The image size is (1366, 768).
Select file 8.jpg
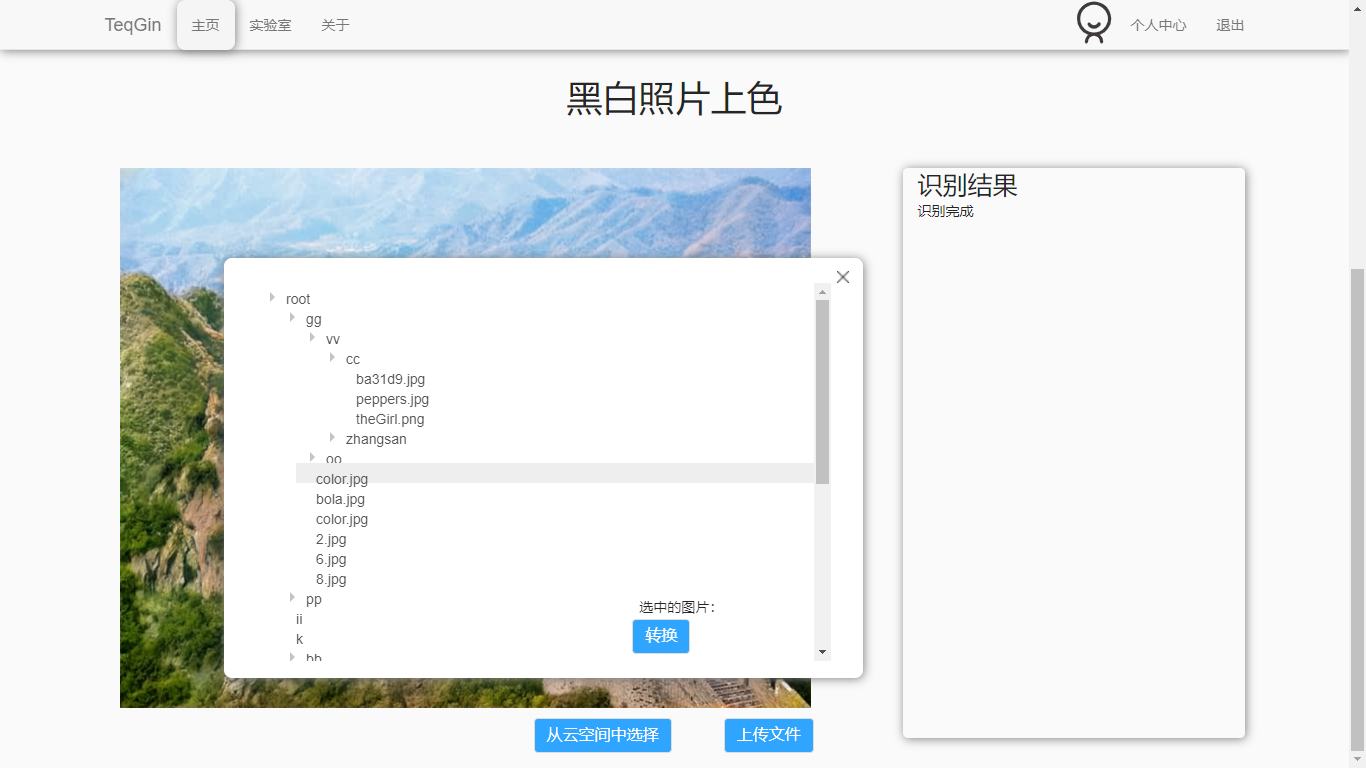pyautogui.click(x=331, y=579)
